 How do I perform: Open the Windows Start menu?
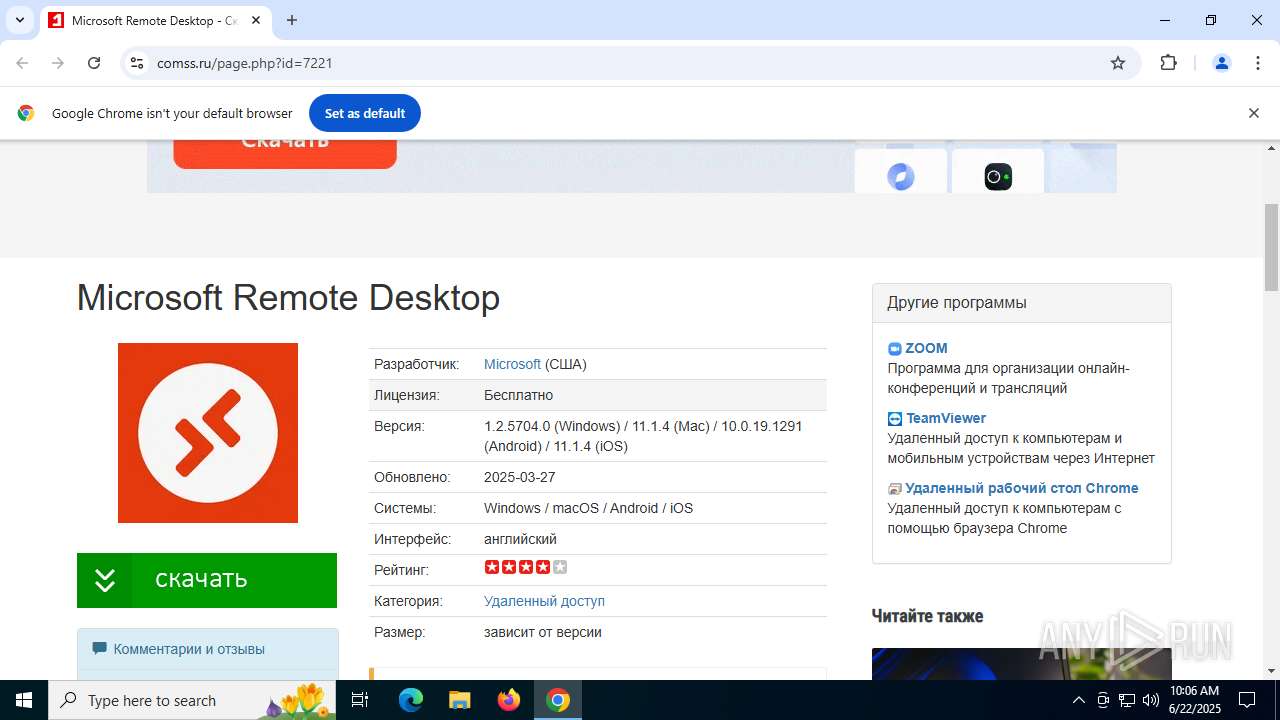[x=24, y=700]
